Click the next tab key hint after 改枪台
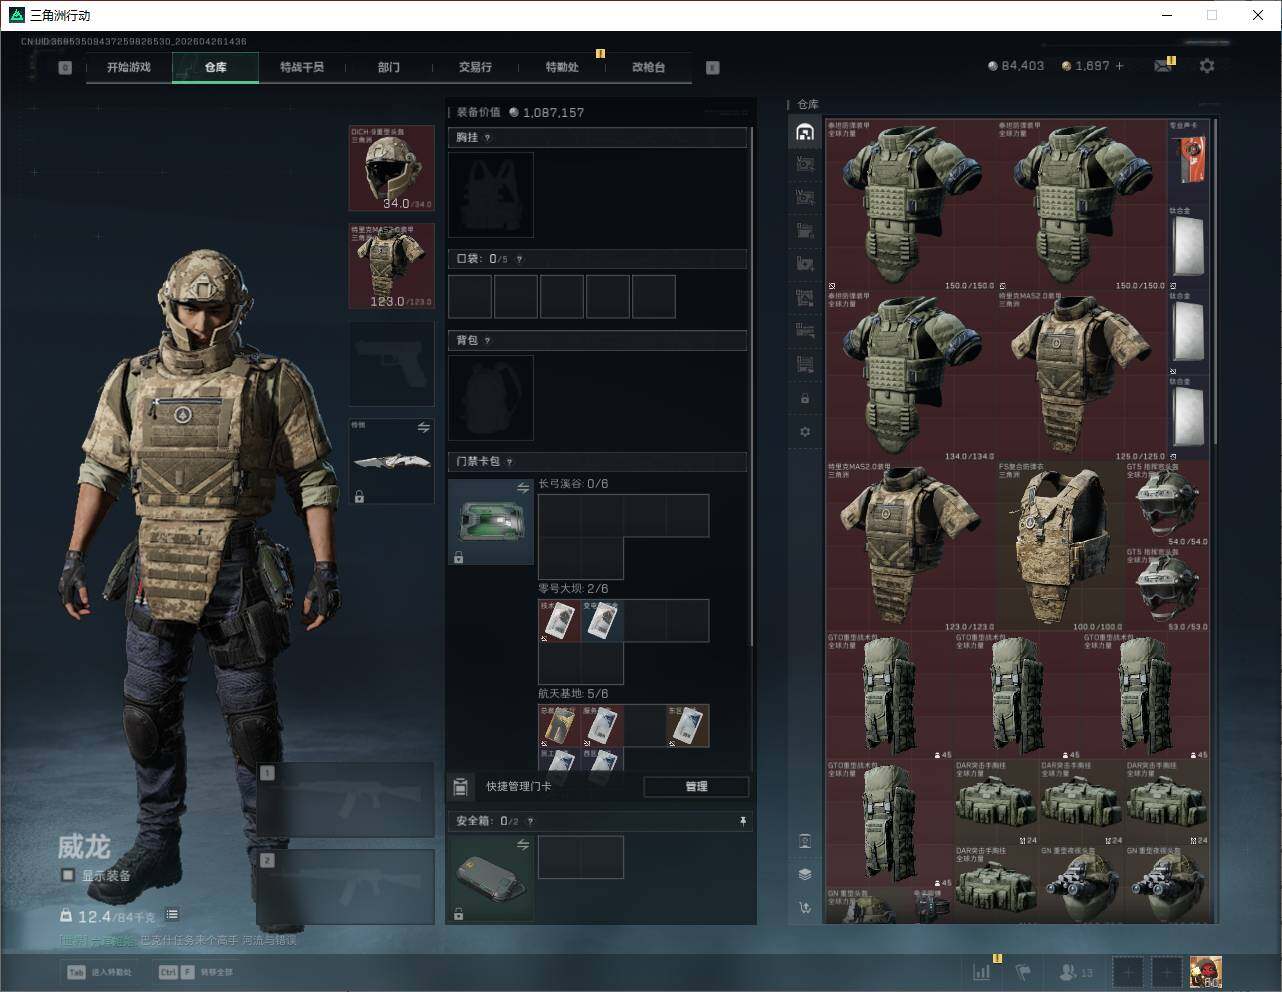 pos(713,68)
